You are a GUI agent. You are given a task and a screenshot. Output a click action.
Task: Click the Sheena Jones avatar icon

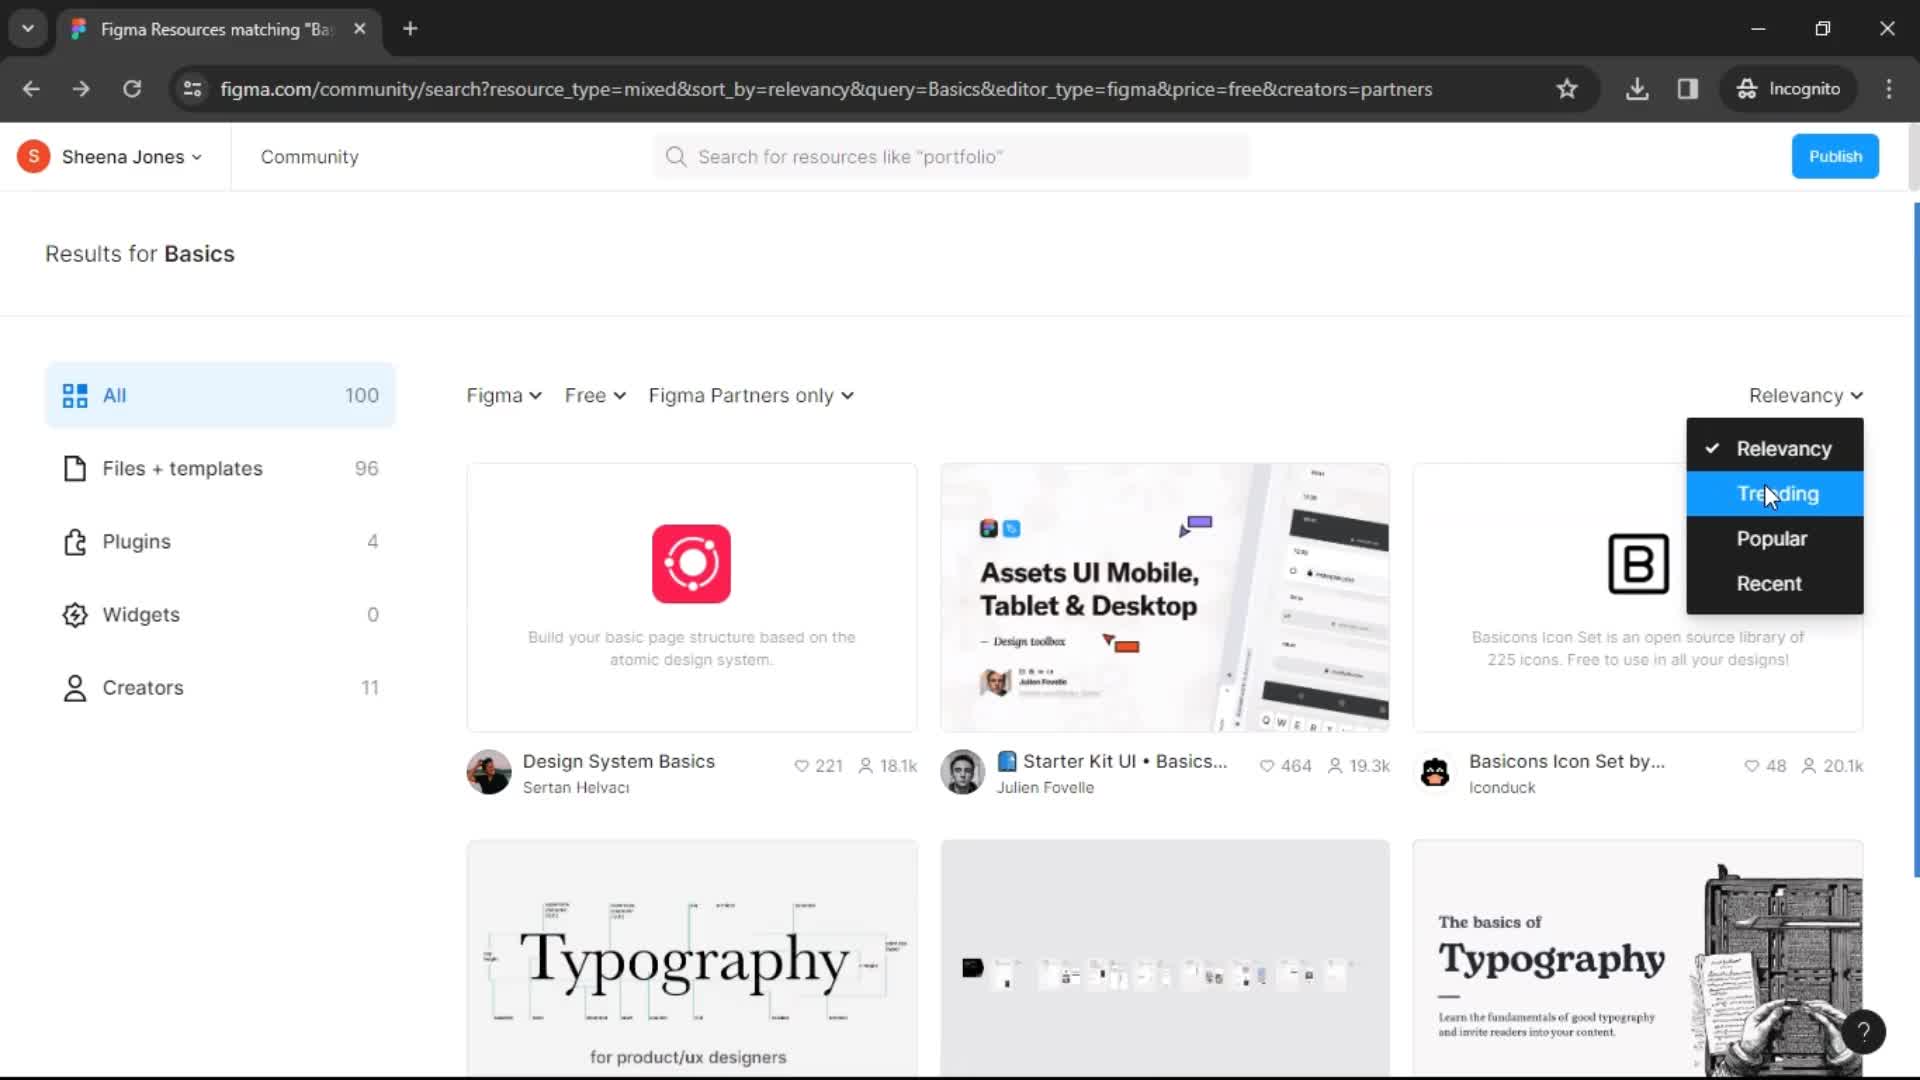pyautogui.click(x=33, y=157)
